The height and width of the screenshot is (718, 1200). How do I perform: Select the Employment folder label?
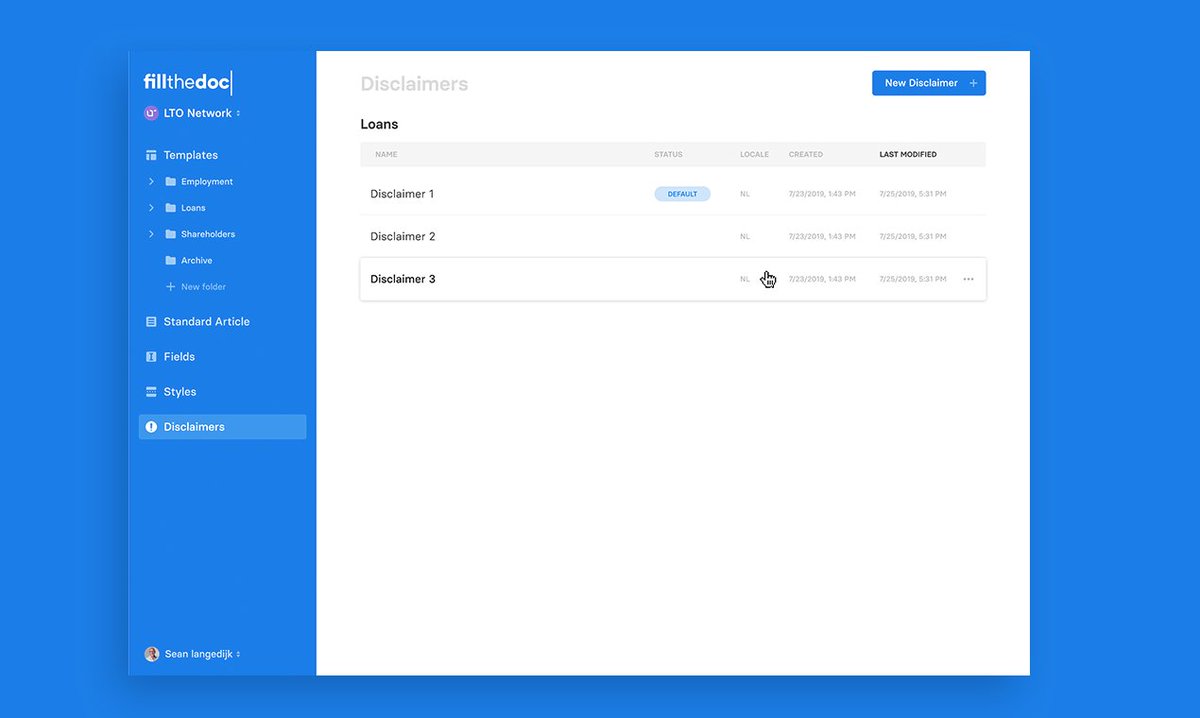(x=207, y=182)
